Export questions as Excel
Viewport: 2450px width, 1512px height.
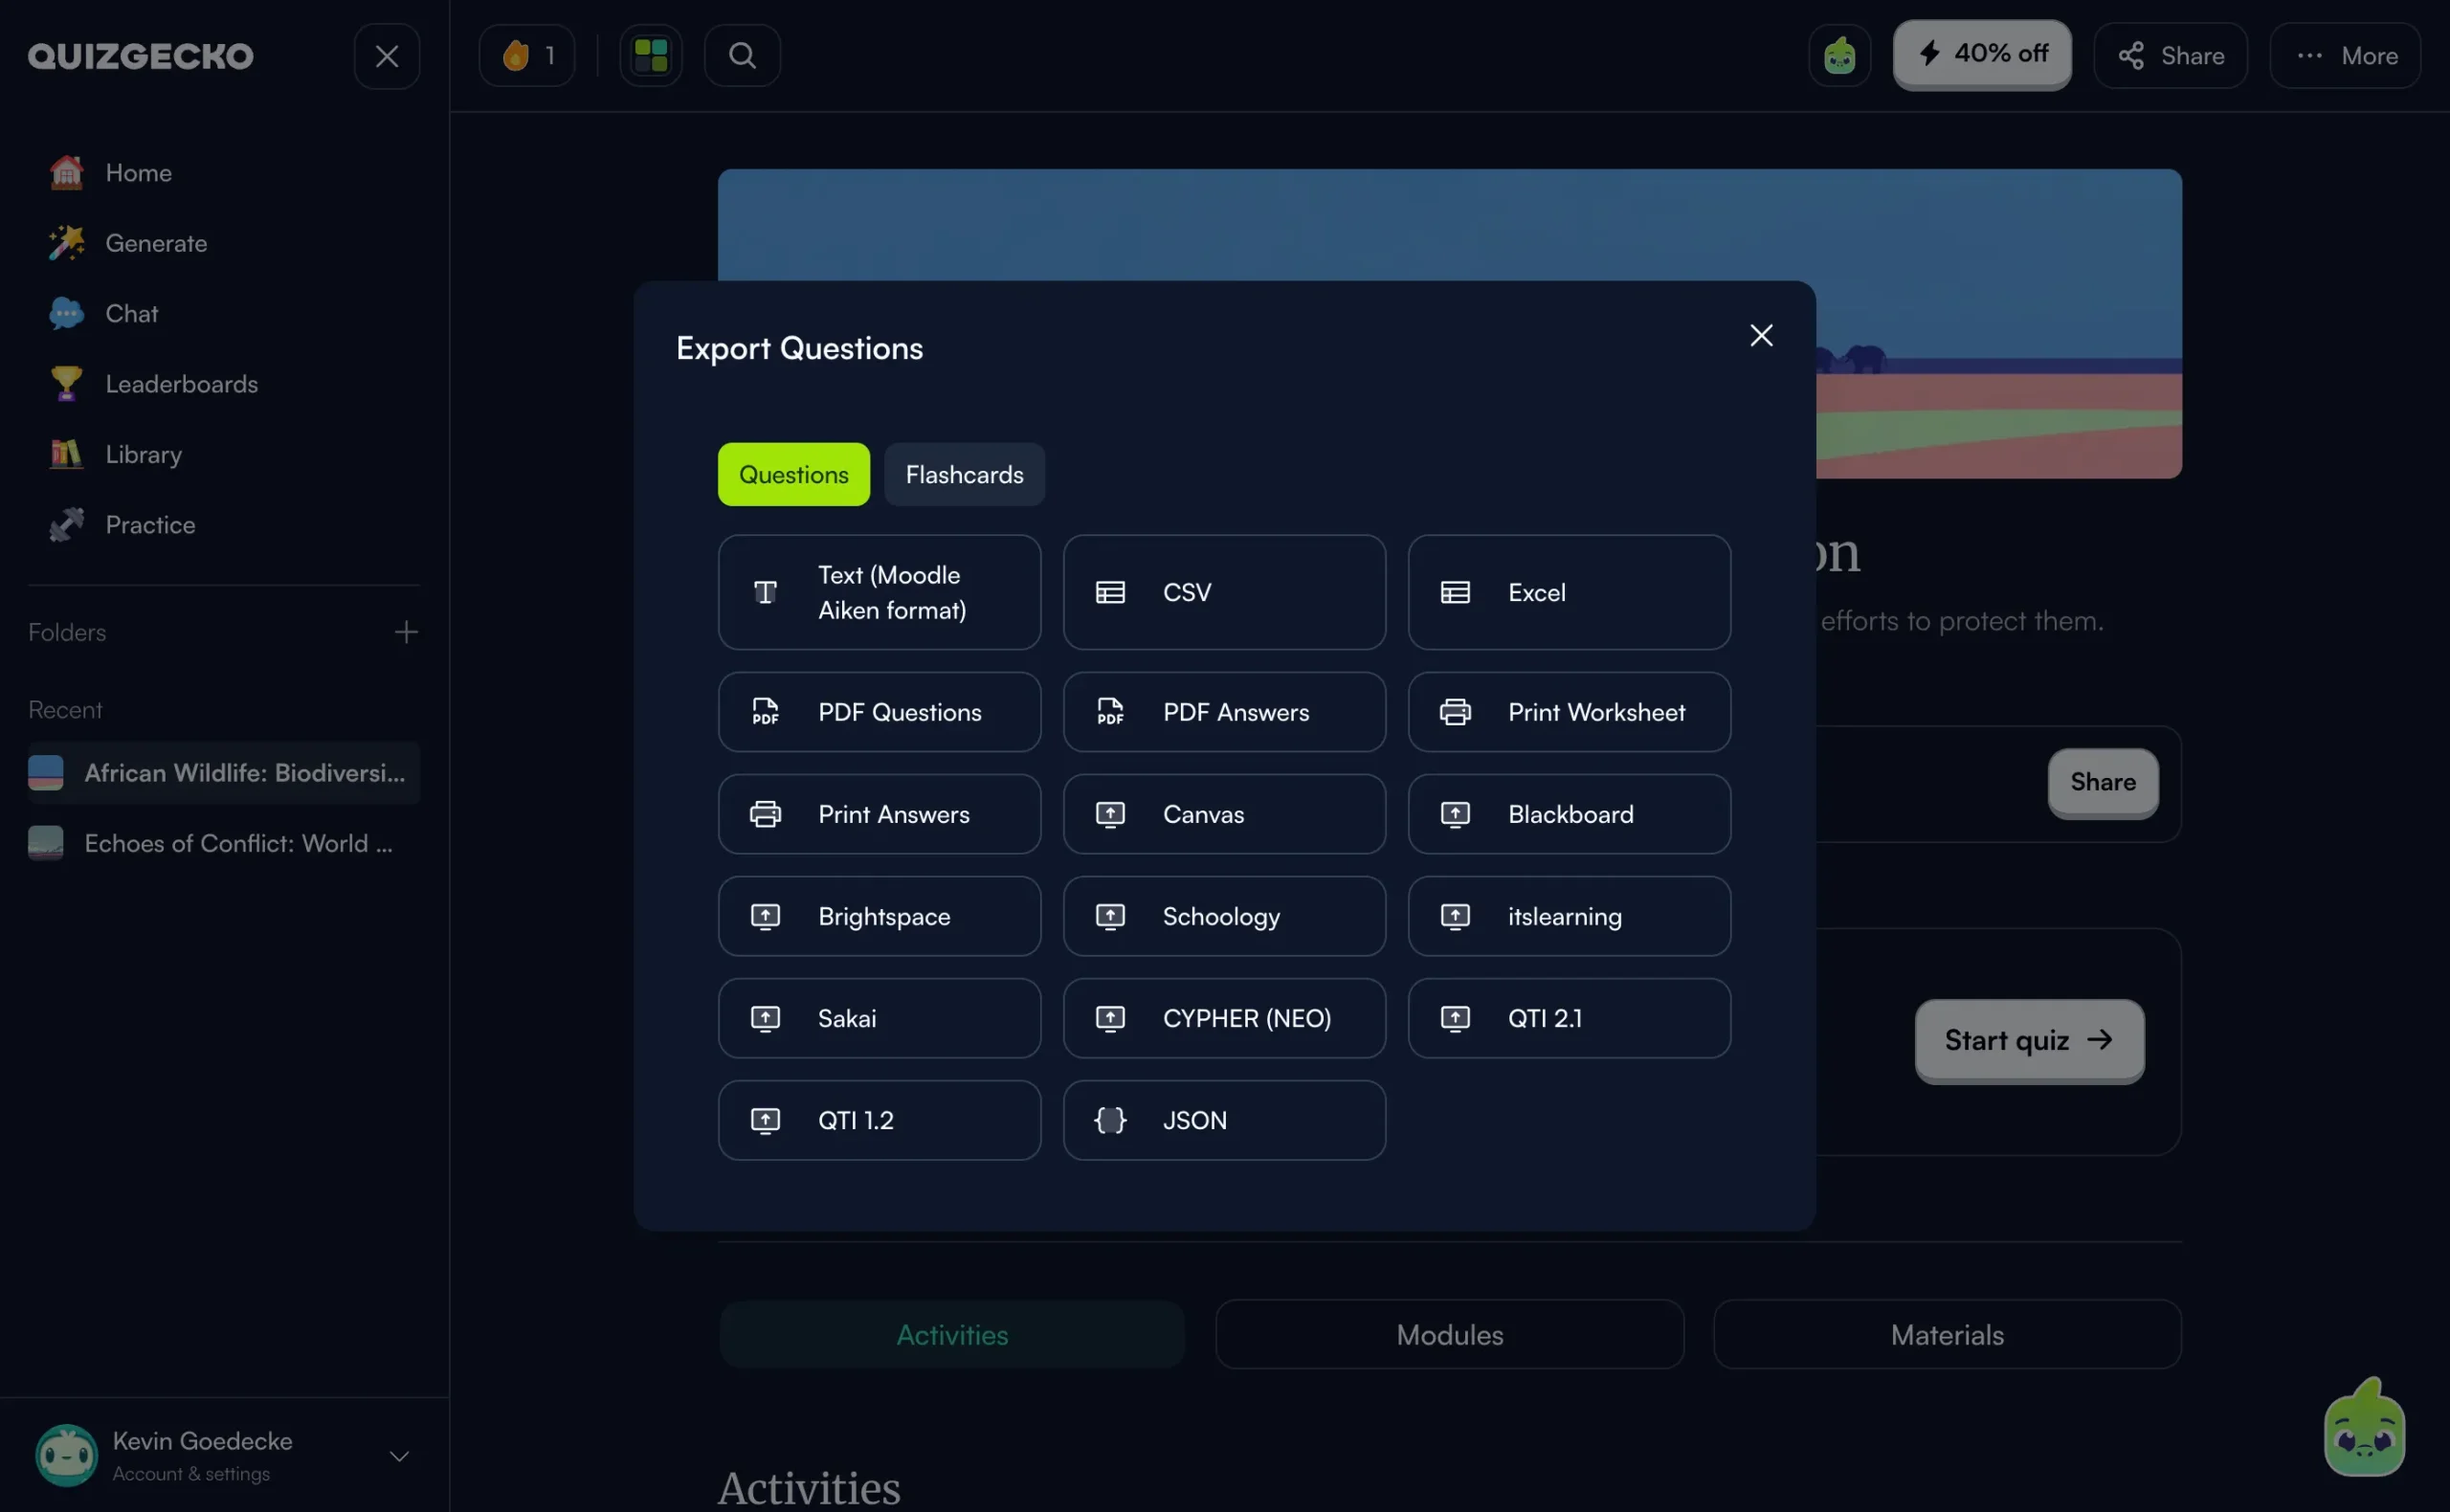point(1569,592)
